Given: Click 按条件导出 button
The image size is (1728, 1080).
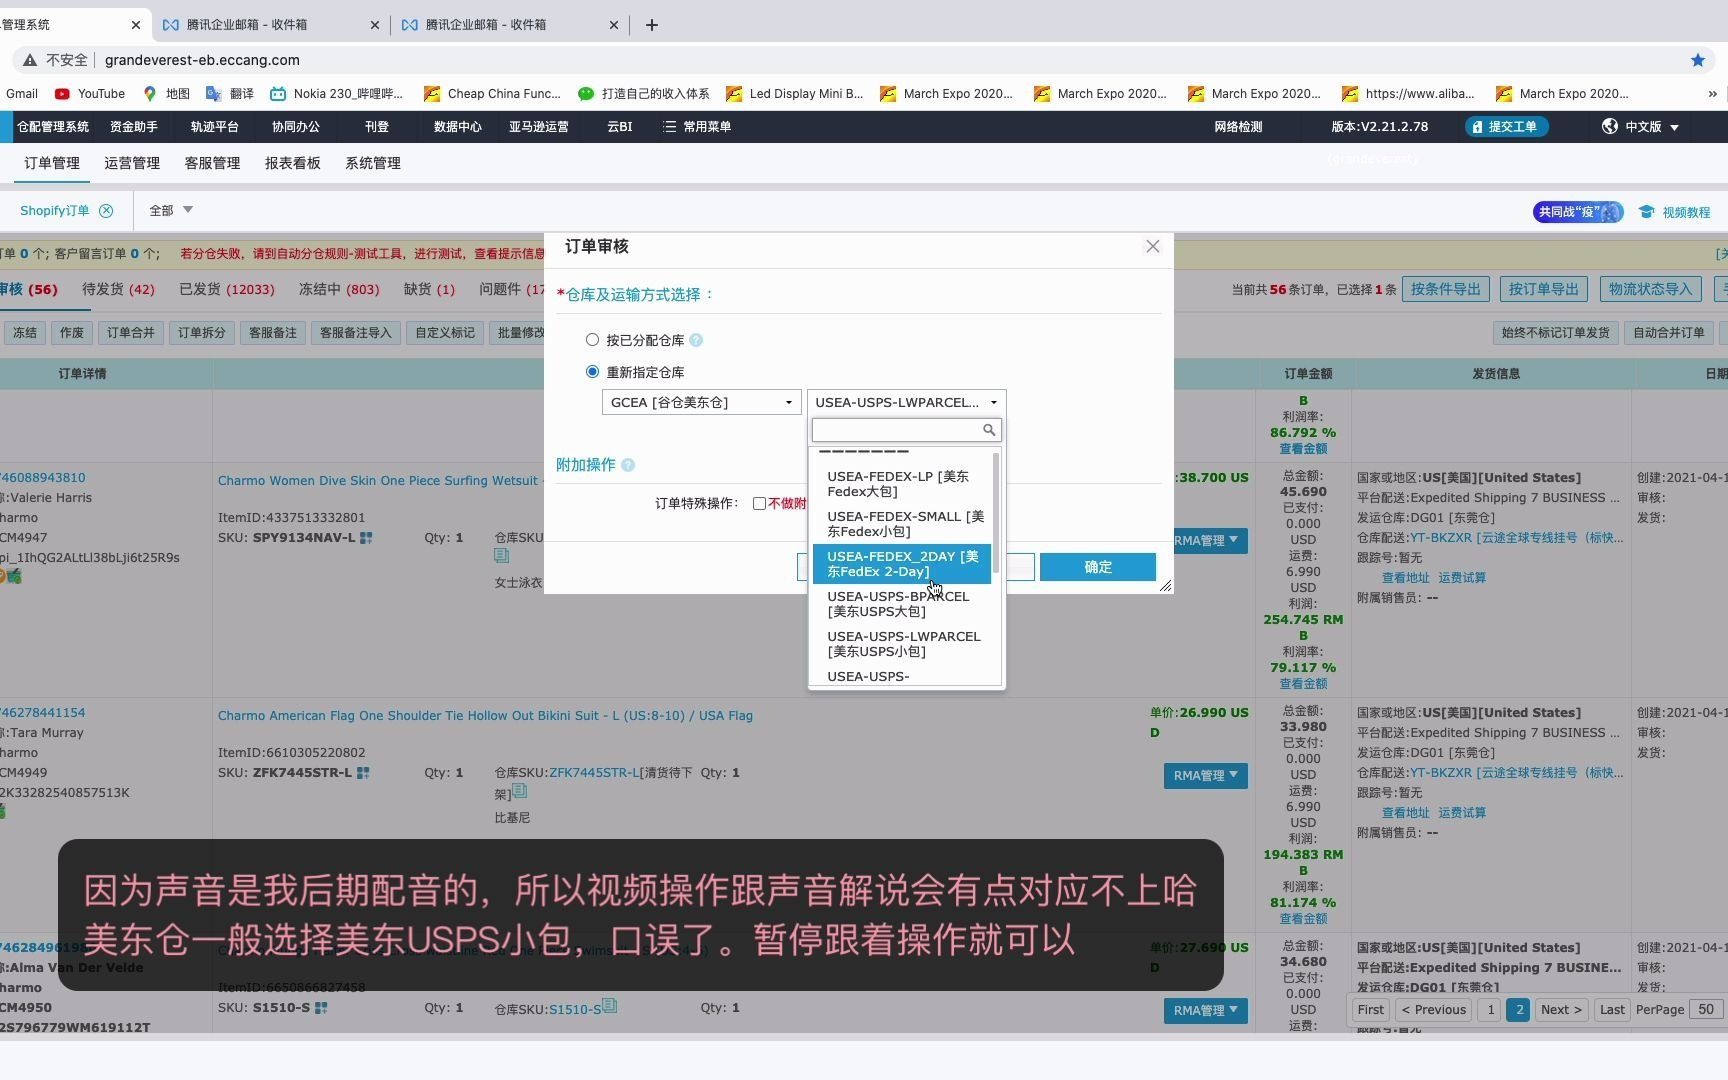Looking at the screenshot, I should (x=1446, y=289).
